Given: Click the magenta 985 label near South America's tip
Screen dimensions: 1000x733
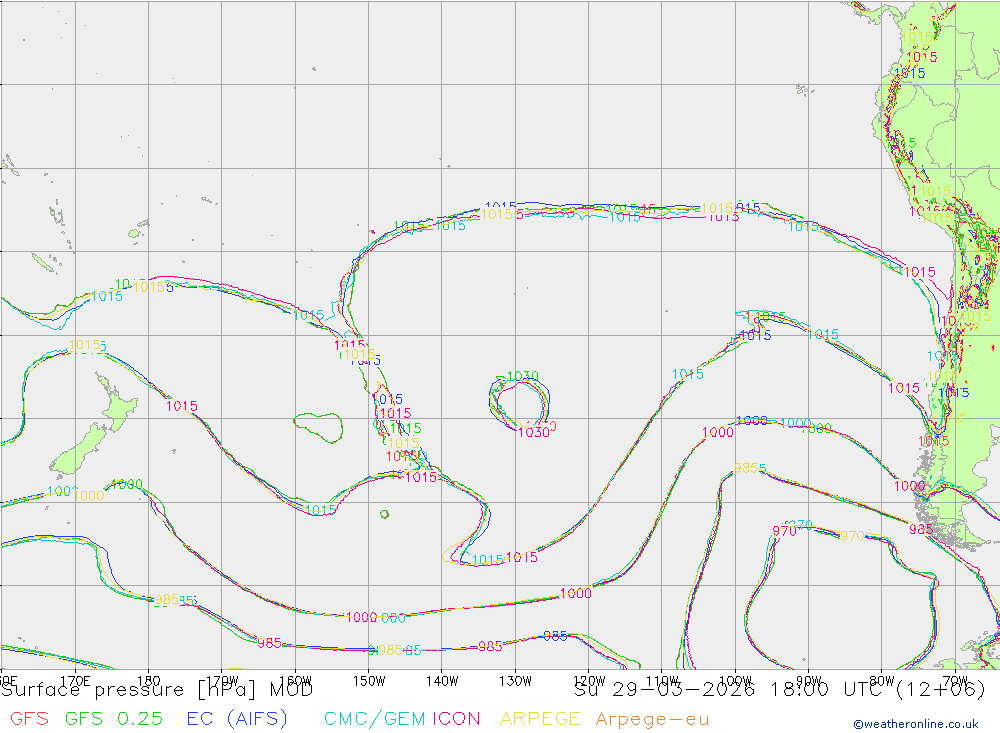Looking at the screenshot, I should click(921, 529).
